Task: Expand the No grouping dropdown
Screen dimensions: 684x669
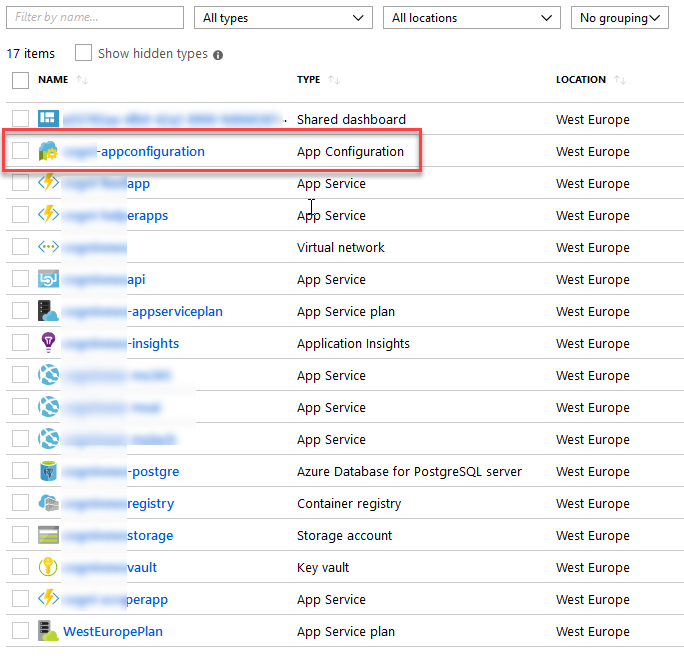Action: click(x=619, y=18)
